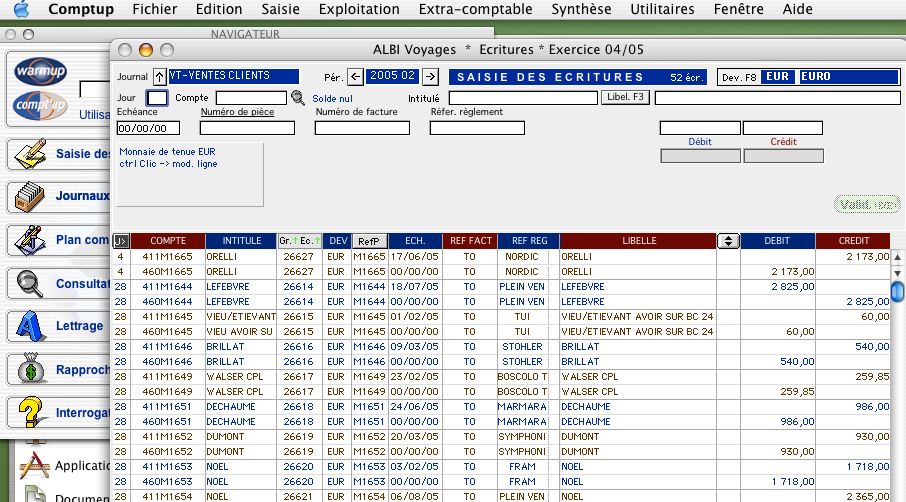
Task: Open the Plan comptable icon
Action: click(x=31, y=240)
